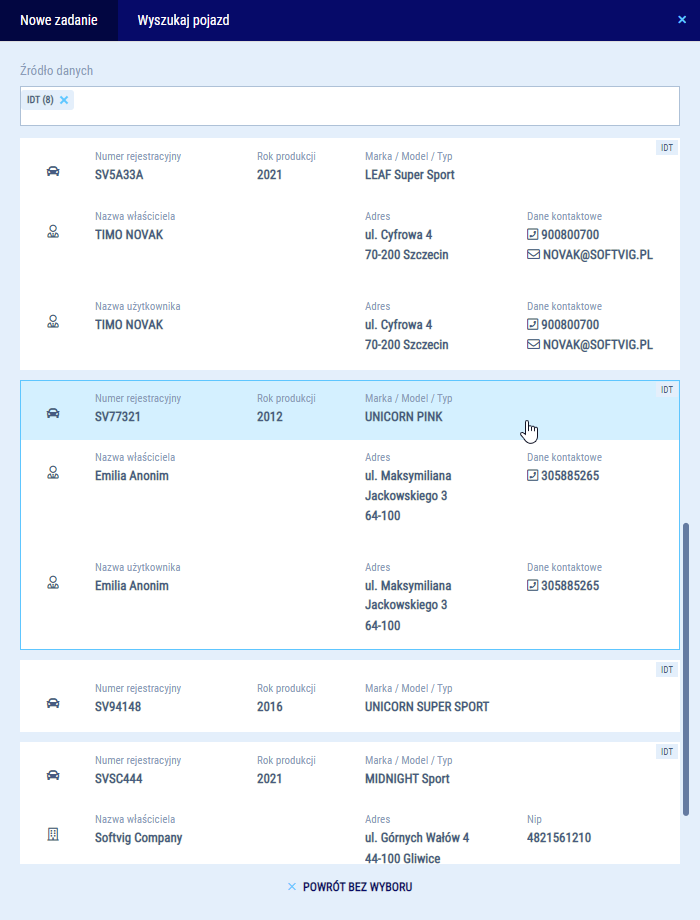Click car icon beside SV94148 vehicle
Screen dimensions: 700x920
tap(53, 703)
